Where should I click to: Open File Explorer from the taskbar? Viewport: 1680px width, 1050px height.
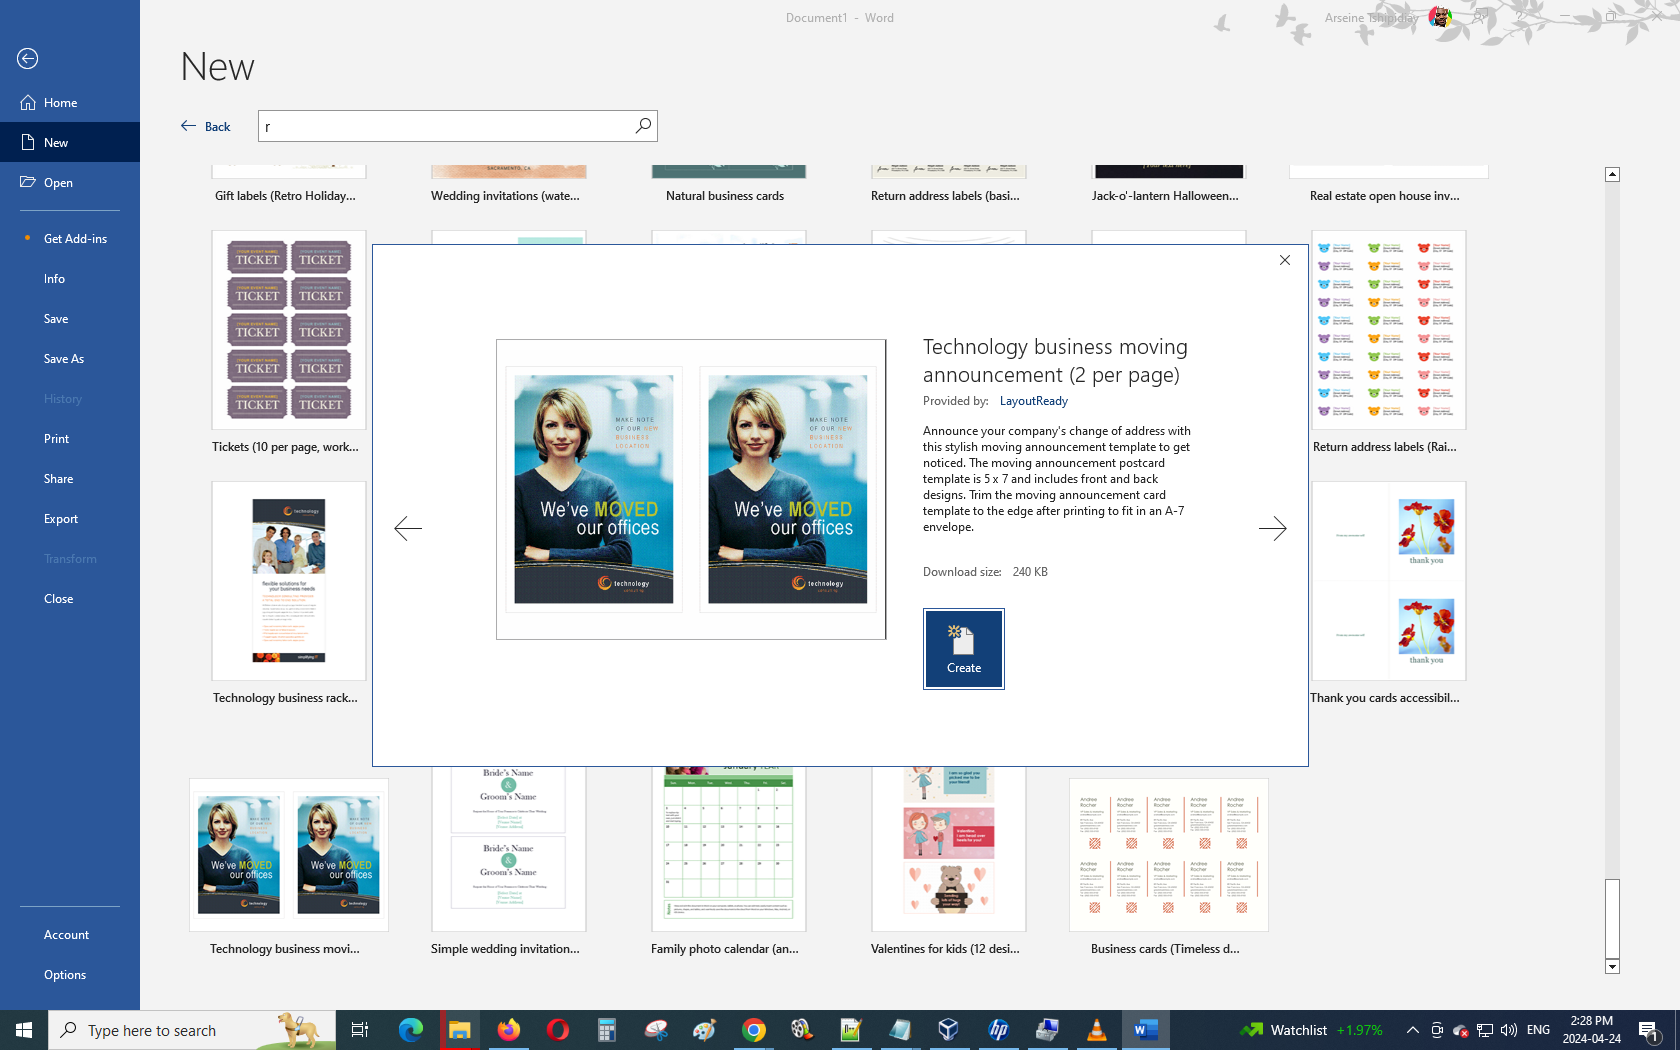coord(459,1030)
